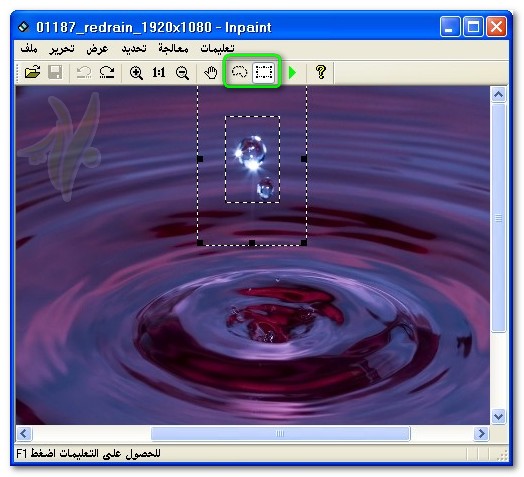524x477 pixels.
Task: Select the Hand pan tool
Action: [211, 73]
